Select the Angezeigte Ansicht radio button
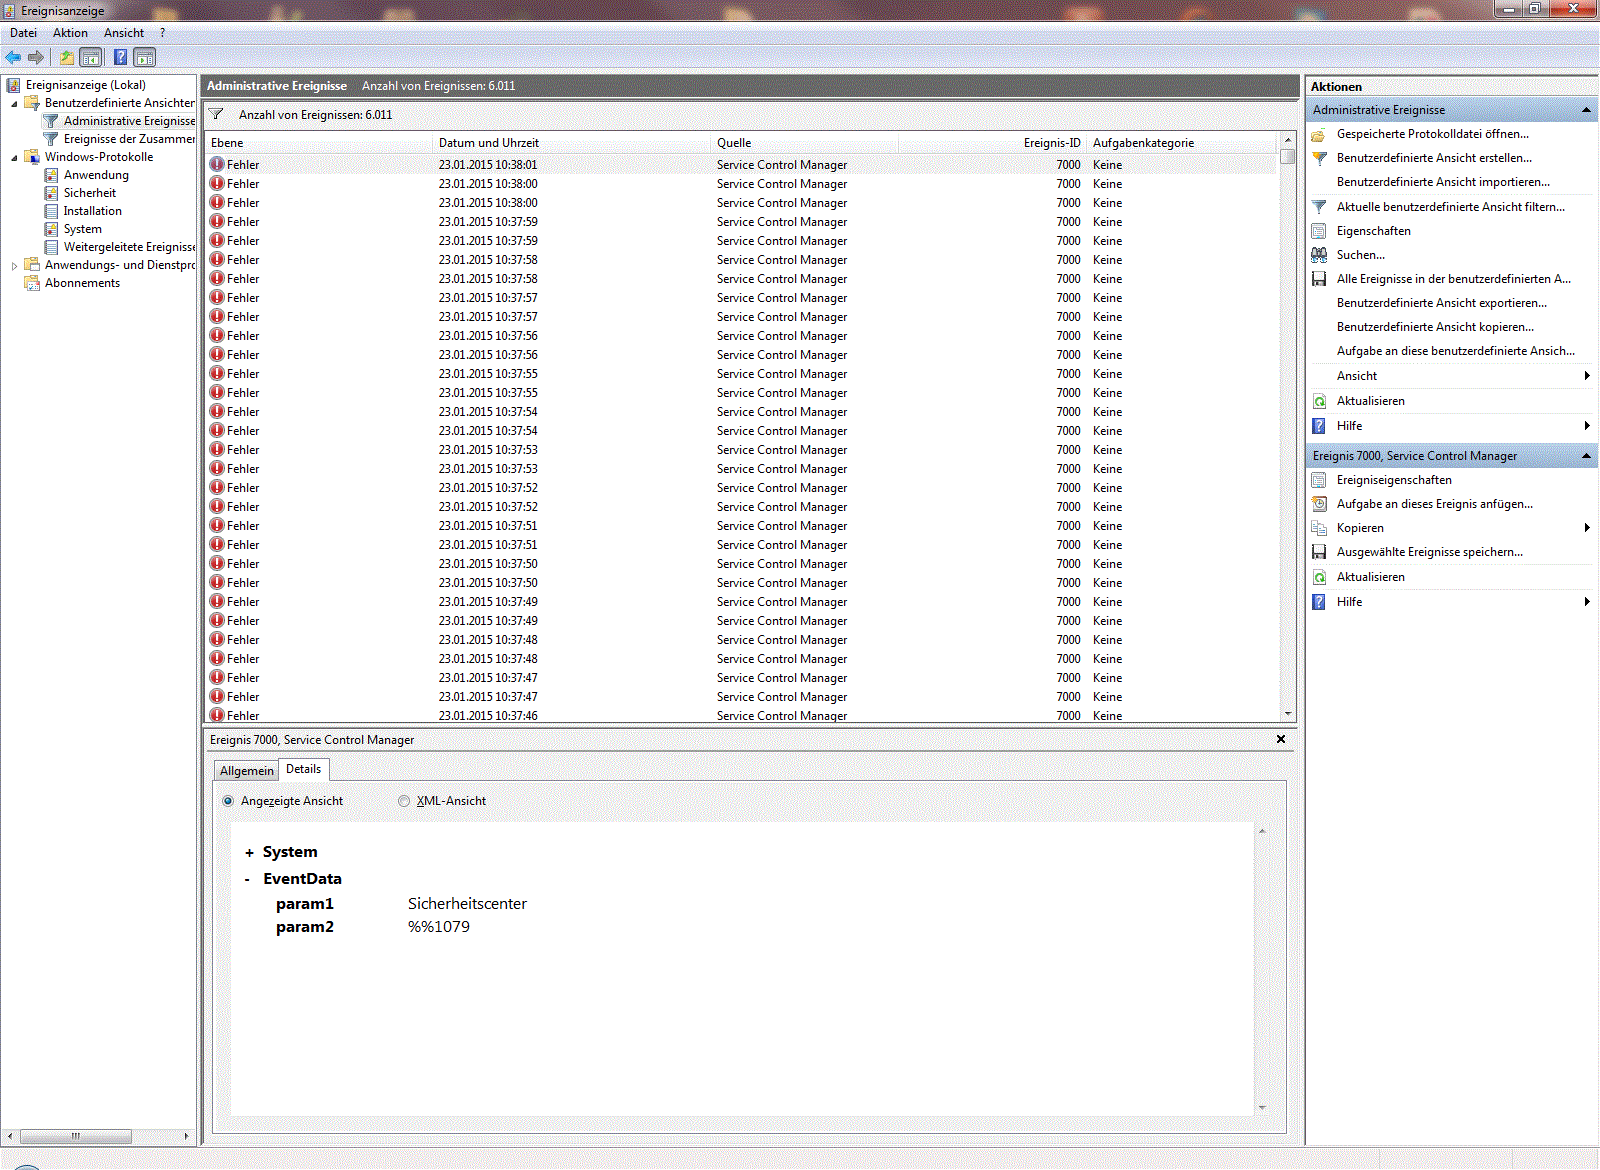This screenshot has width=1600, height=1170. point(228,801)
